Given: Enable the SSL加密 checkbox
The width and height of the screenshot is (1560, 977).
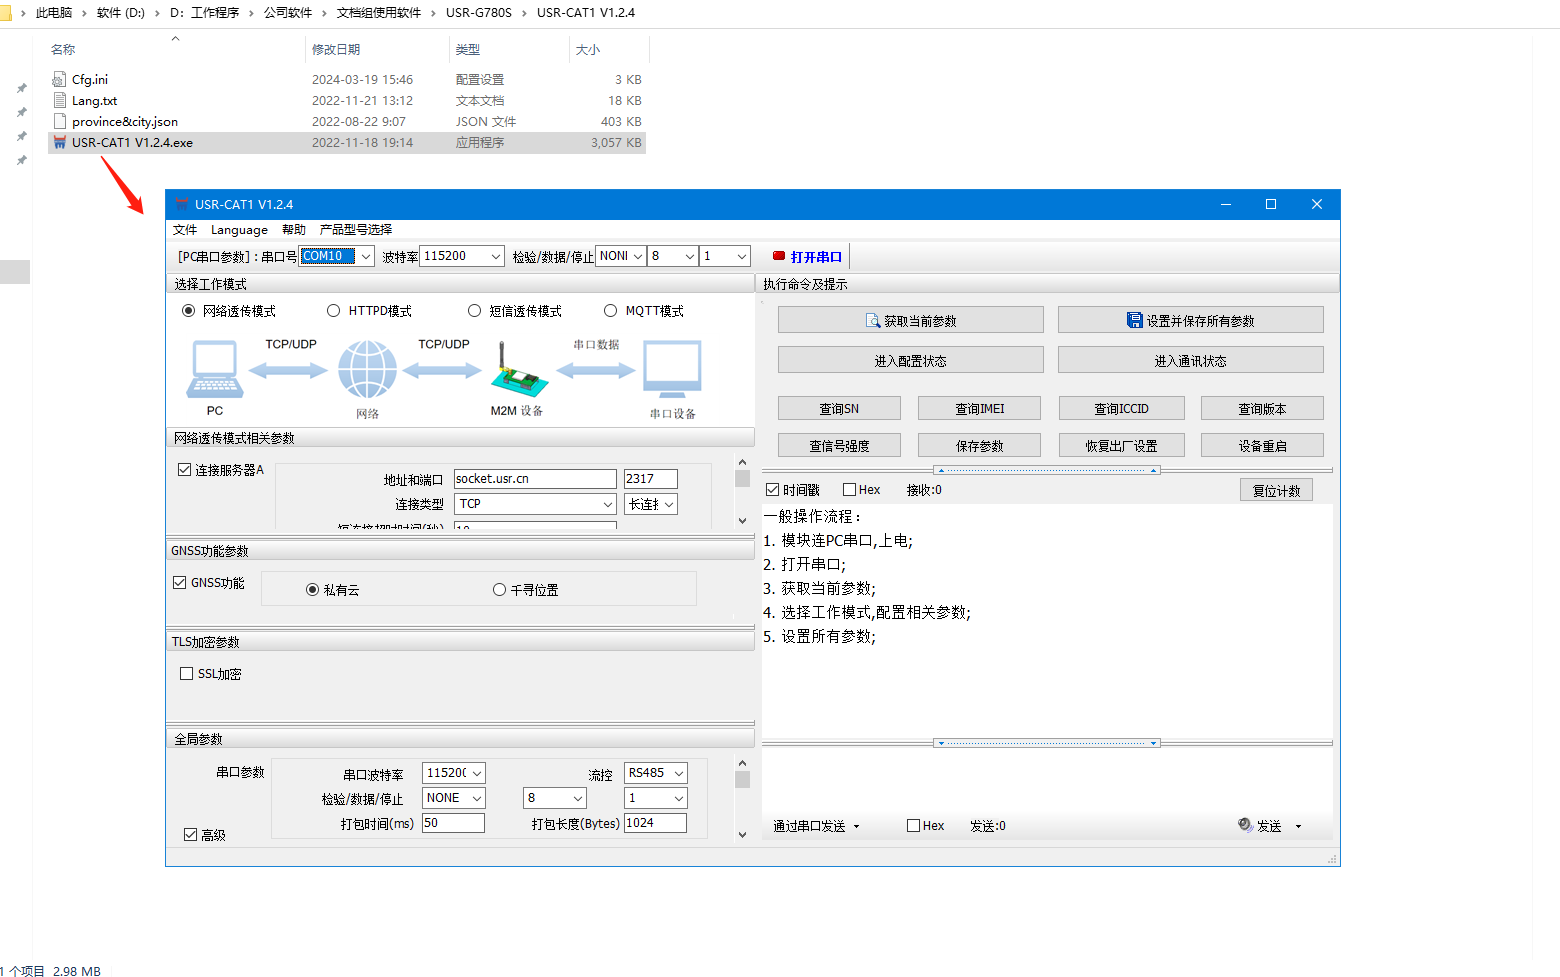Looking at the screenshot, I should [186, 674].
